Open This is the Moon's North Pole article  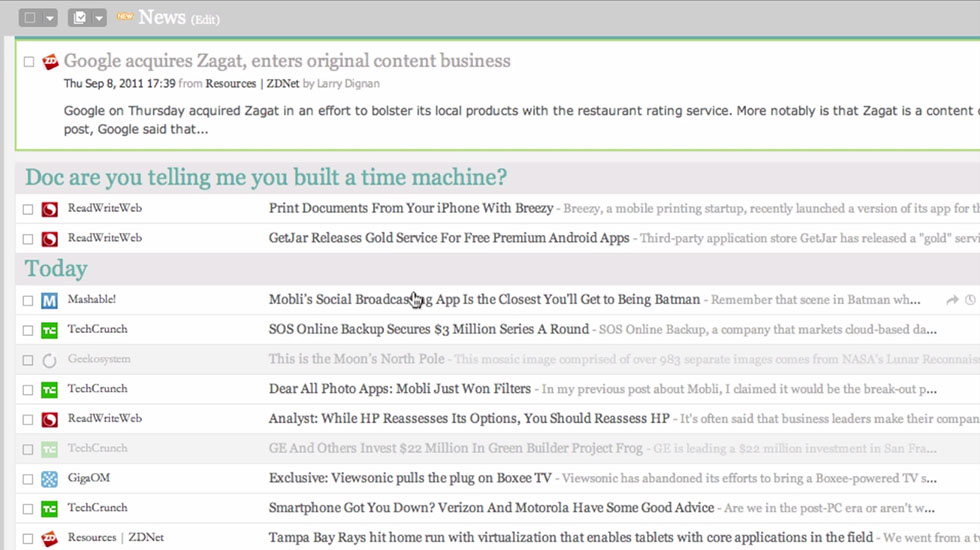coord(356,359)
